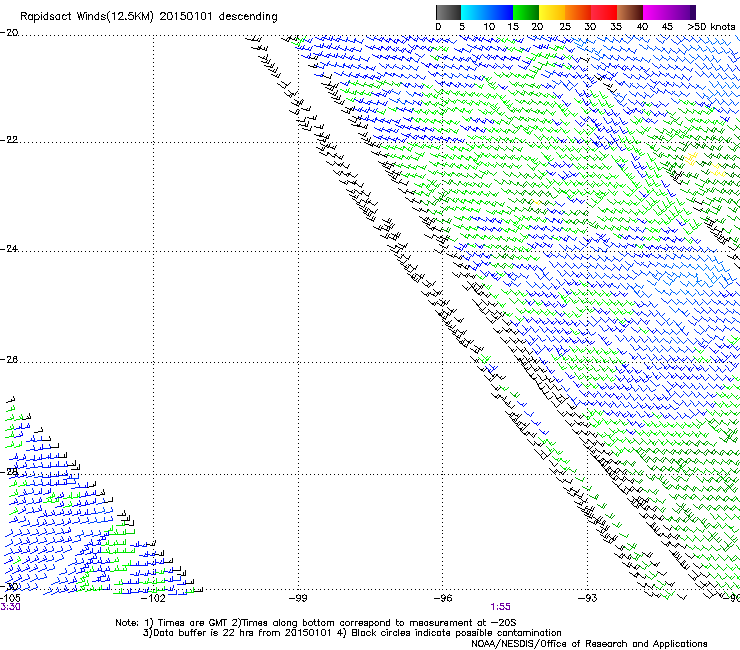The width and height of the screenshot is (740, 650).
Task: Click the -96 longitude axis label
Action: tap(443, 598)
